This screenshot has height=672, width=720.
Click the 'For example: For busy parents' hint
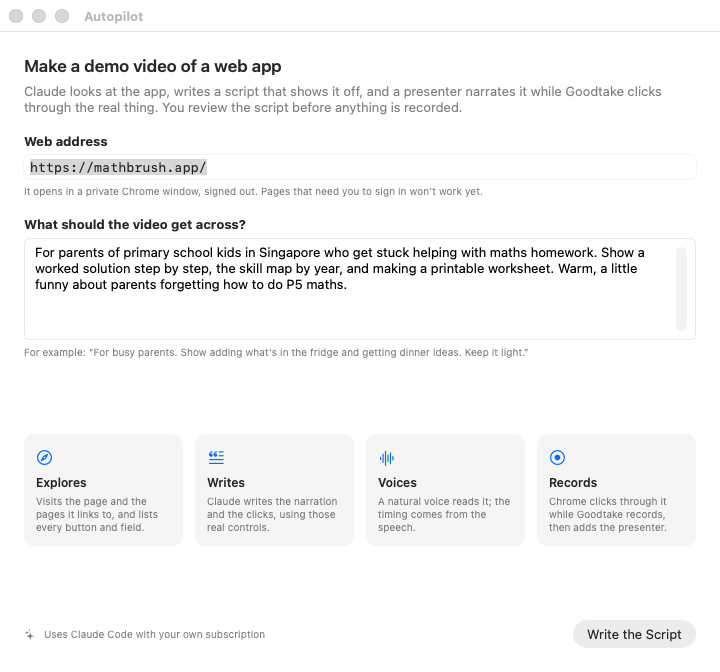(276, 352)
